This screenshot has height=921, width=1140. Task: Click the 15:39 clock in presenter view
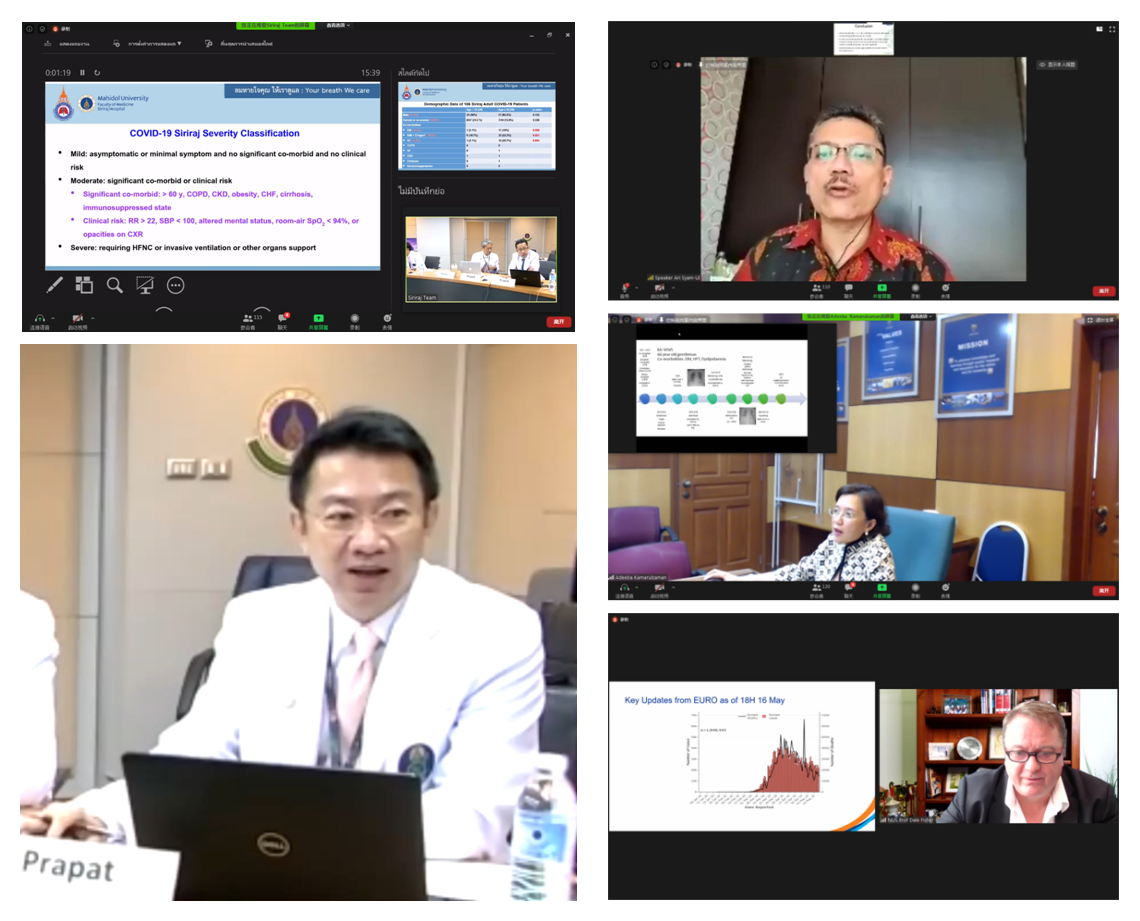click(x=370, y=73)
